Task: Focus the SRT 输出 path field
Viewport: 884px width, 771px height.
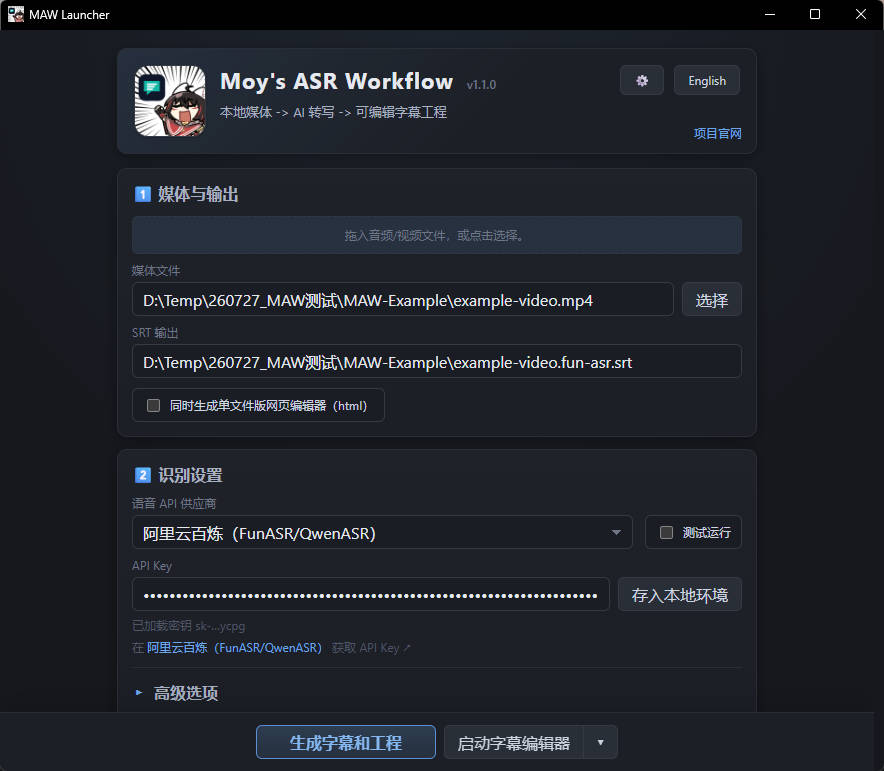Action: click(436, 362)
